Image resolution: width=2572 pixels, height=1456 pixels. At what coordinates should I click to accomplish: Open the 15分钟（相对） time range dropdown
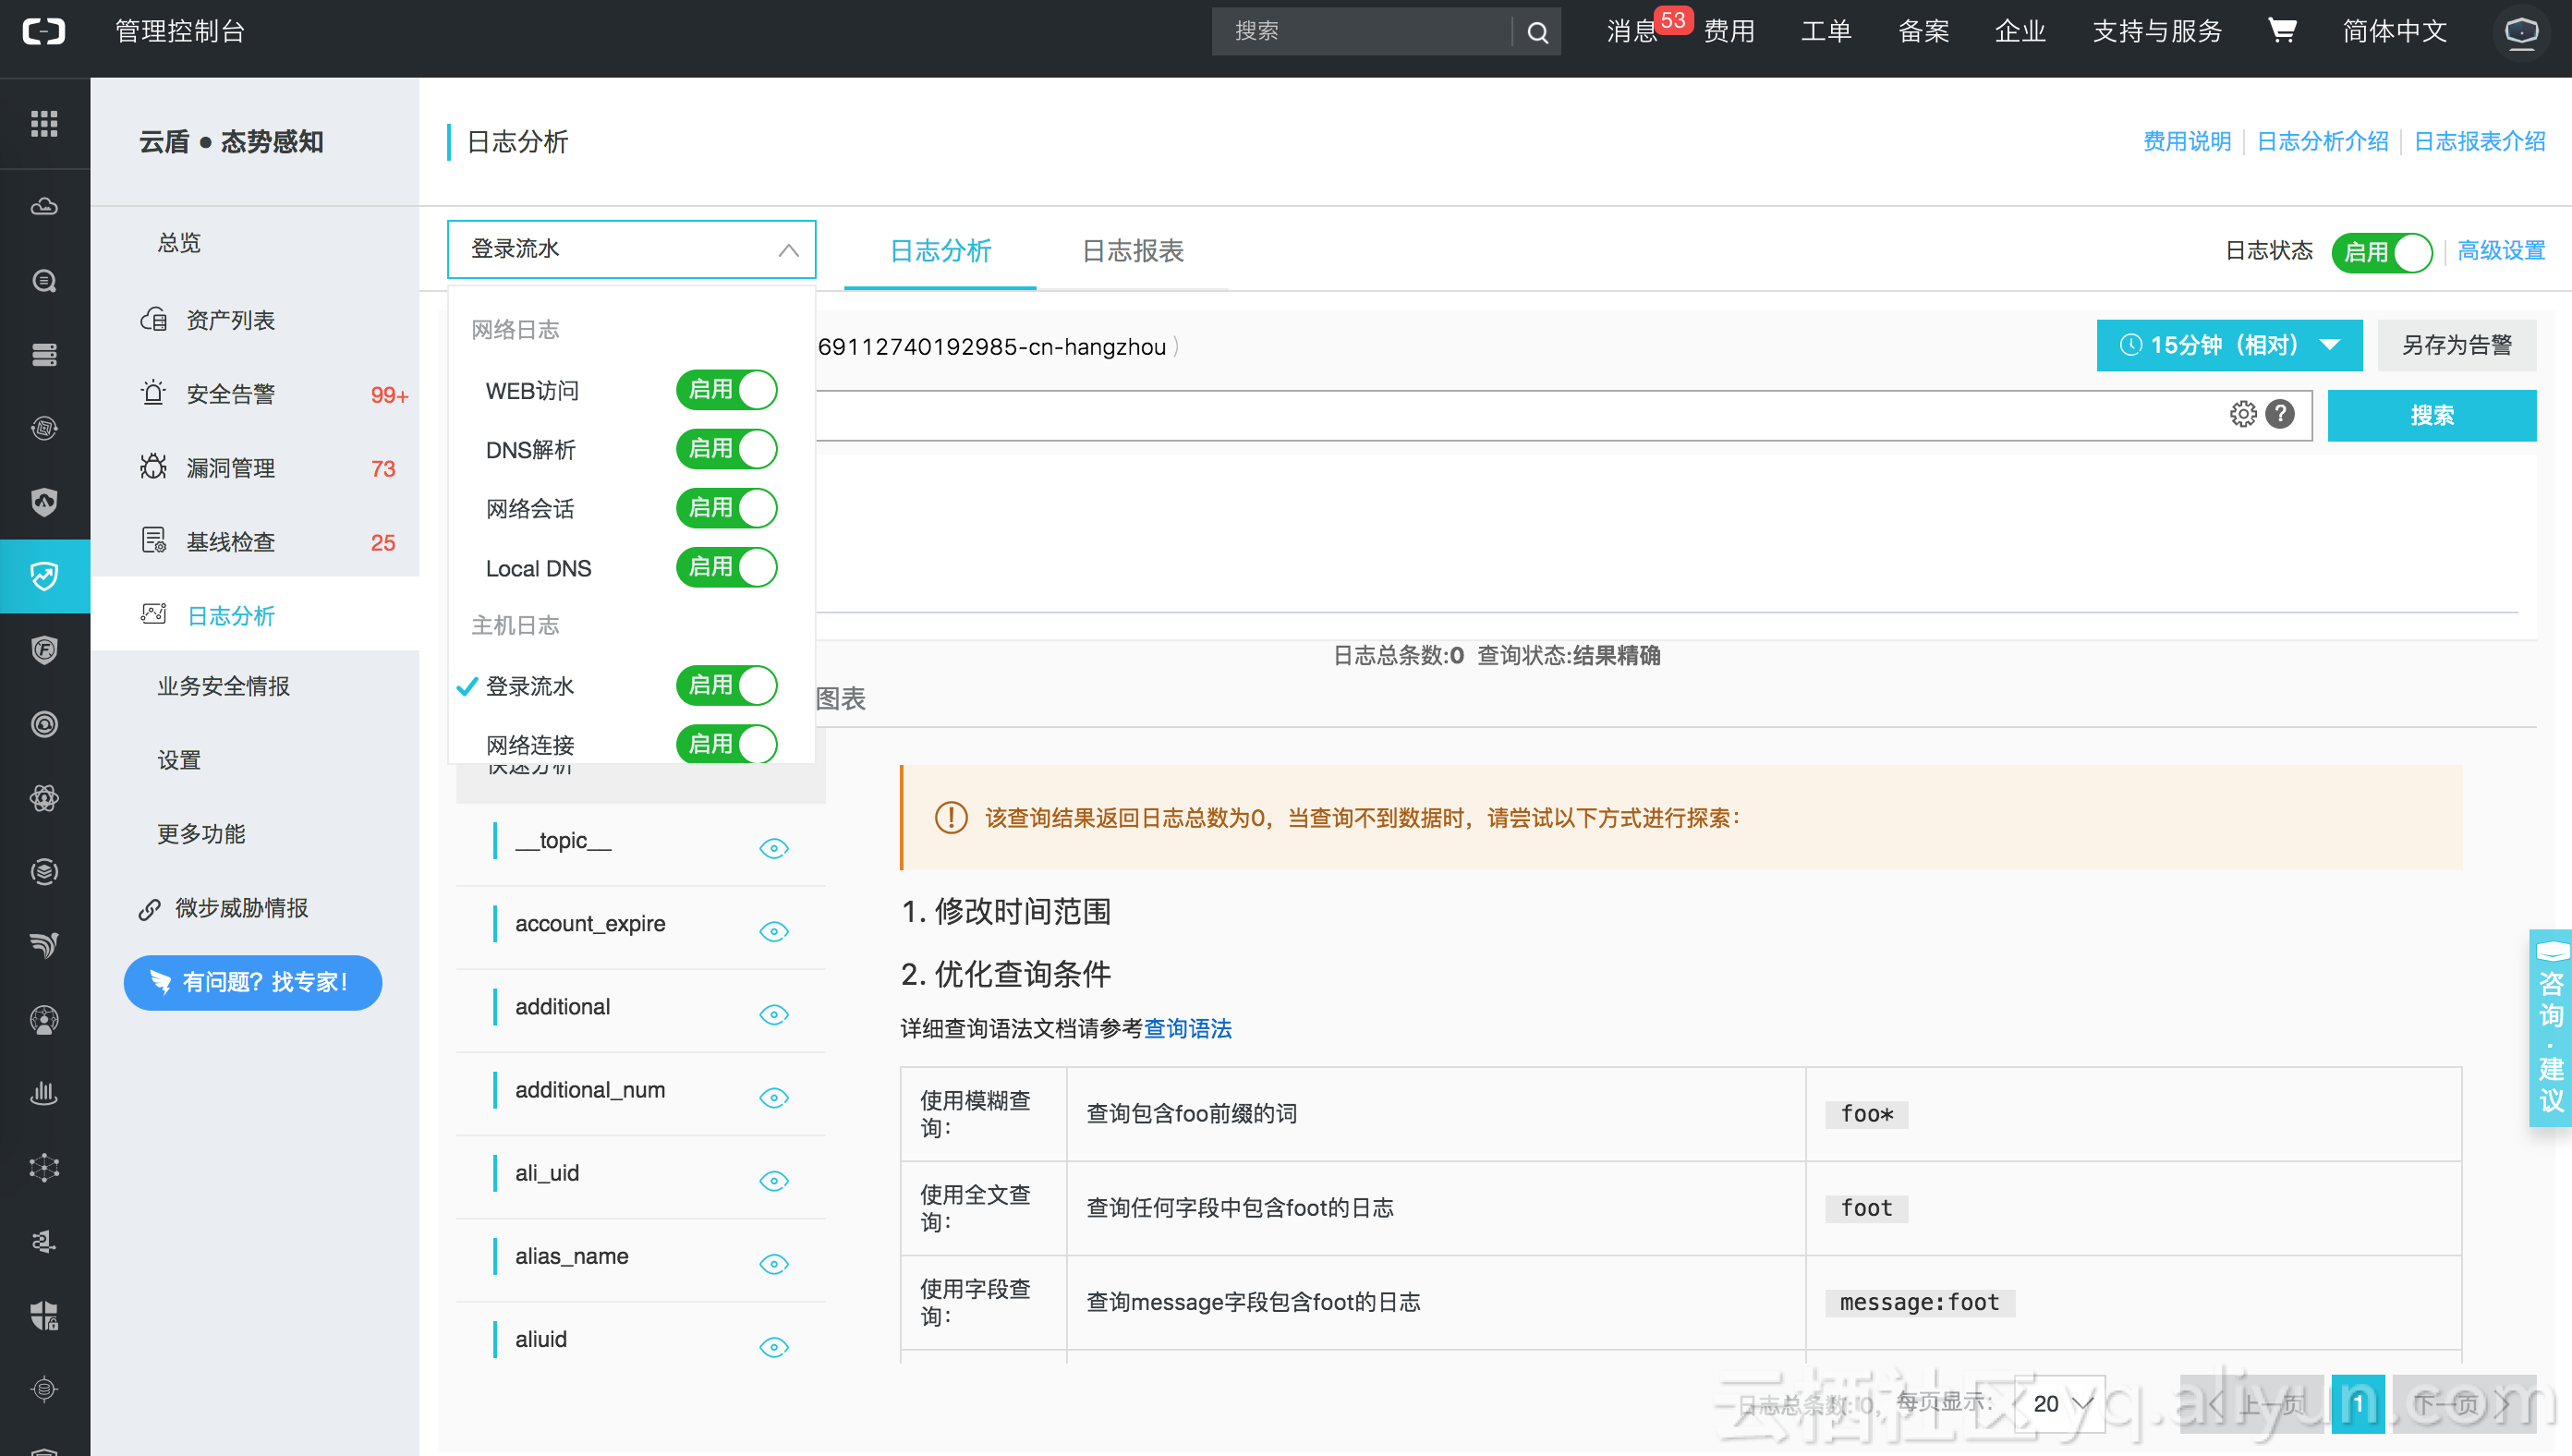pyautogui.click(x=2229, y=345)
